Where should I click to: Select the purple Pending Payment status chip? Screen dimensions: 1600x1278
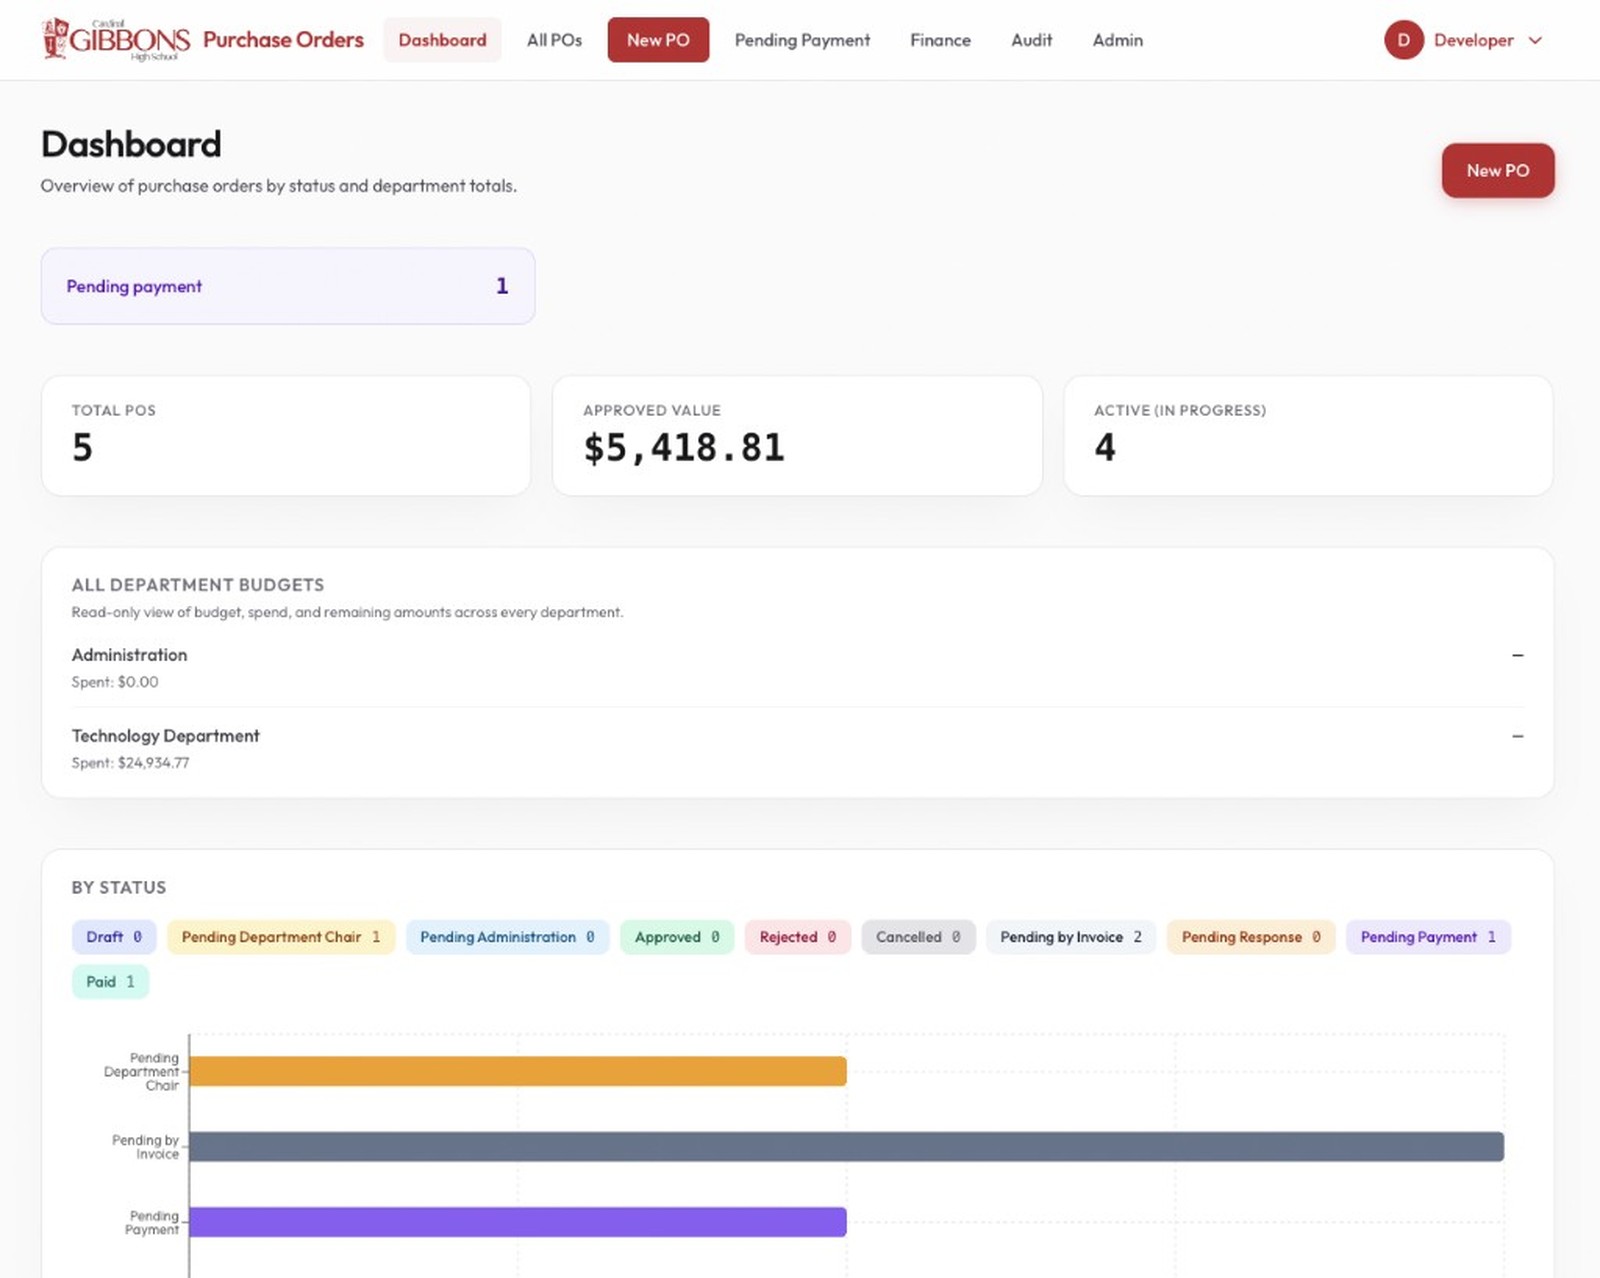[1428, 937]
